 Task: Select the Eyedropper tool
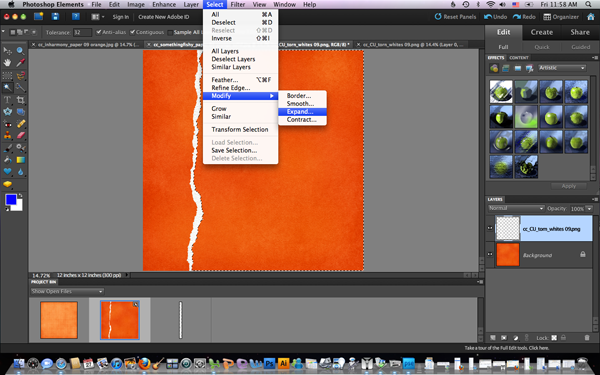coord(20,63)
